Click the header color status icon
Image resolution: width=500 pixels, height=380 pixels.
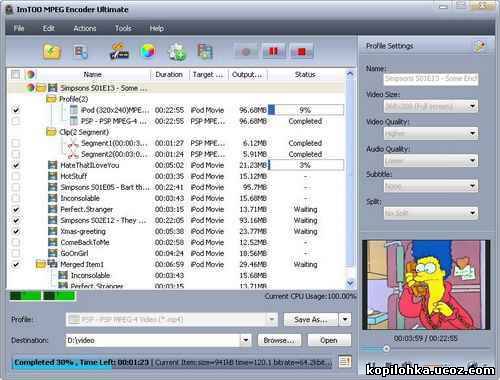(x=30, y=74)
